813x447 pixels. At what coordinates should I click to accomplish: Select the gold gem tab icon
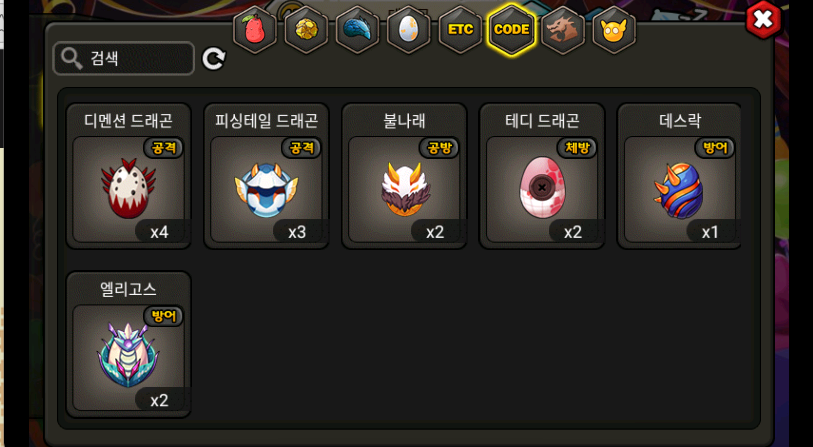click(x=306, y=30)
